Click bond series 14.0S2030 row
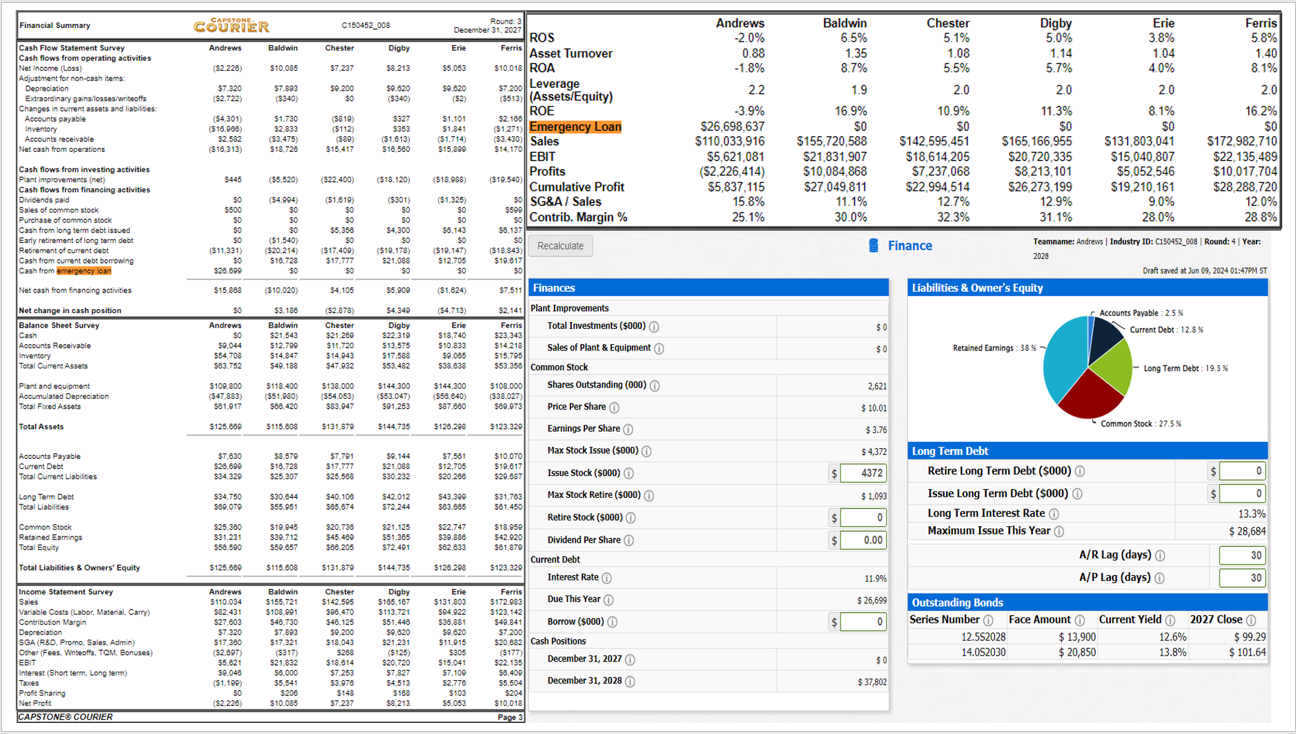 1088,652
